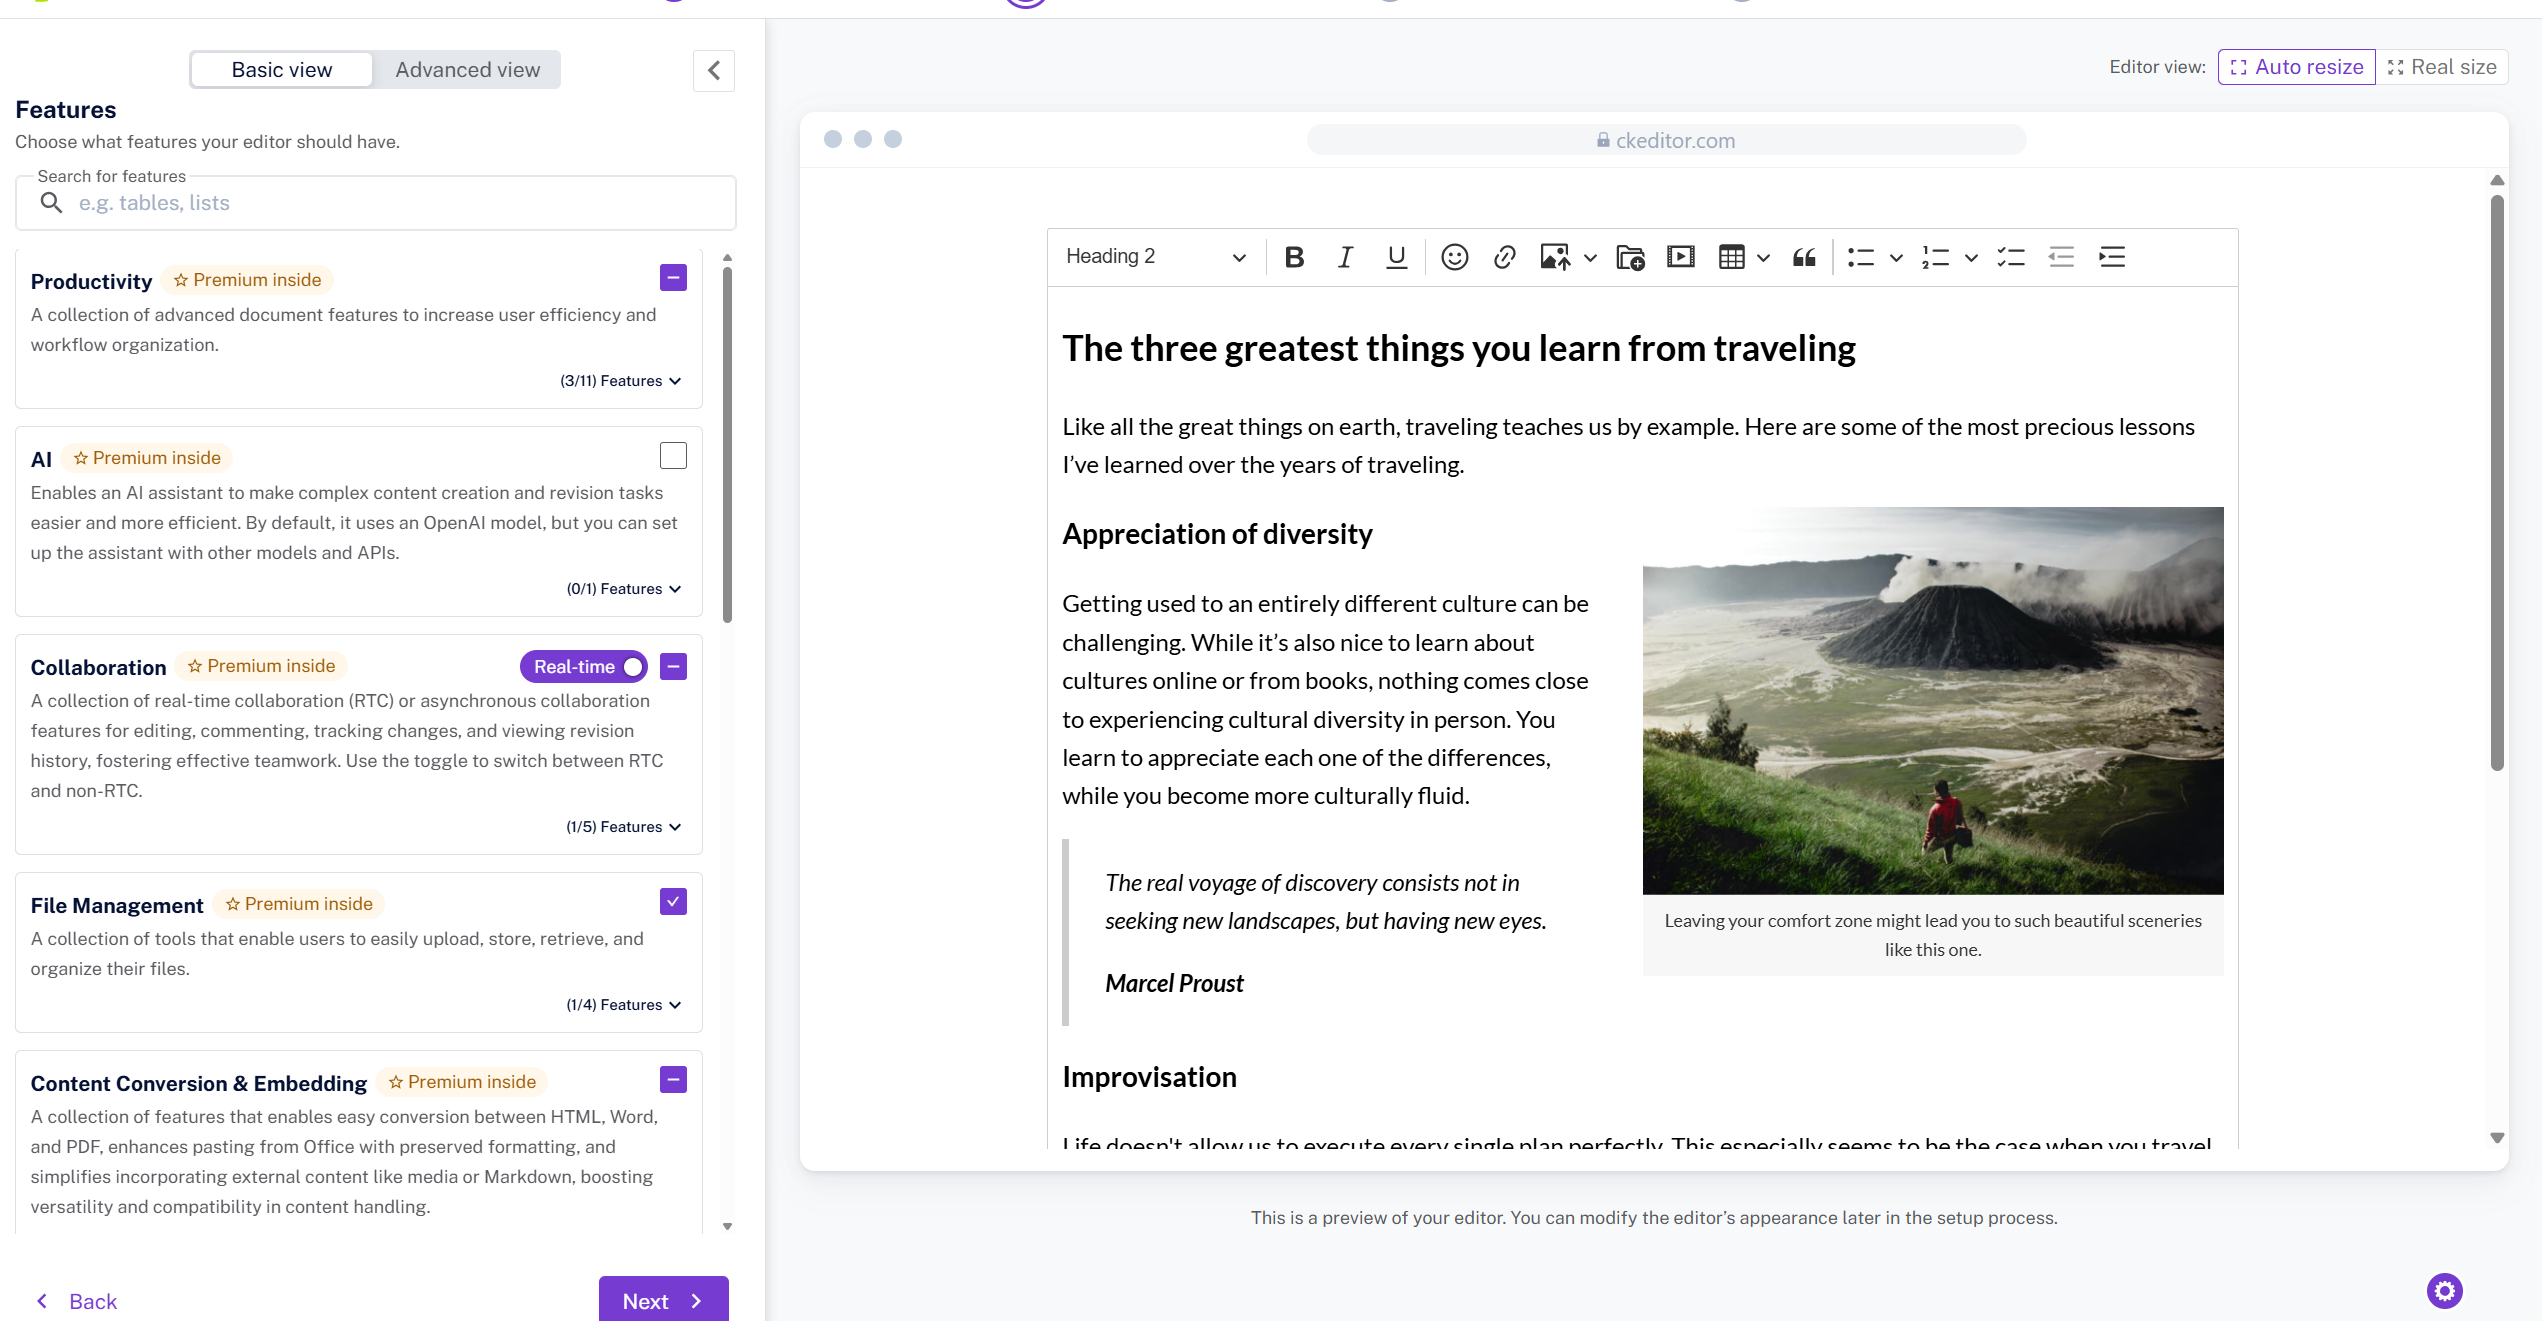Expand Productivity (3/11) Features list
The image size is (2542, 1321).
(621, 381)
